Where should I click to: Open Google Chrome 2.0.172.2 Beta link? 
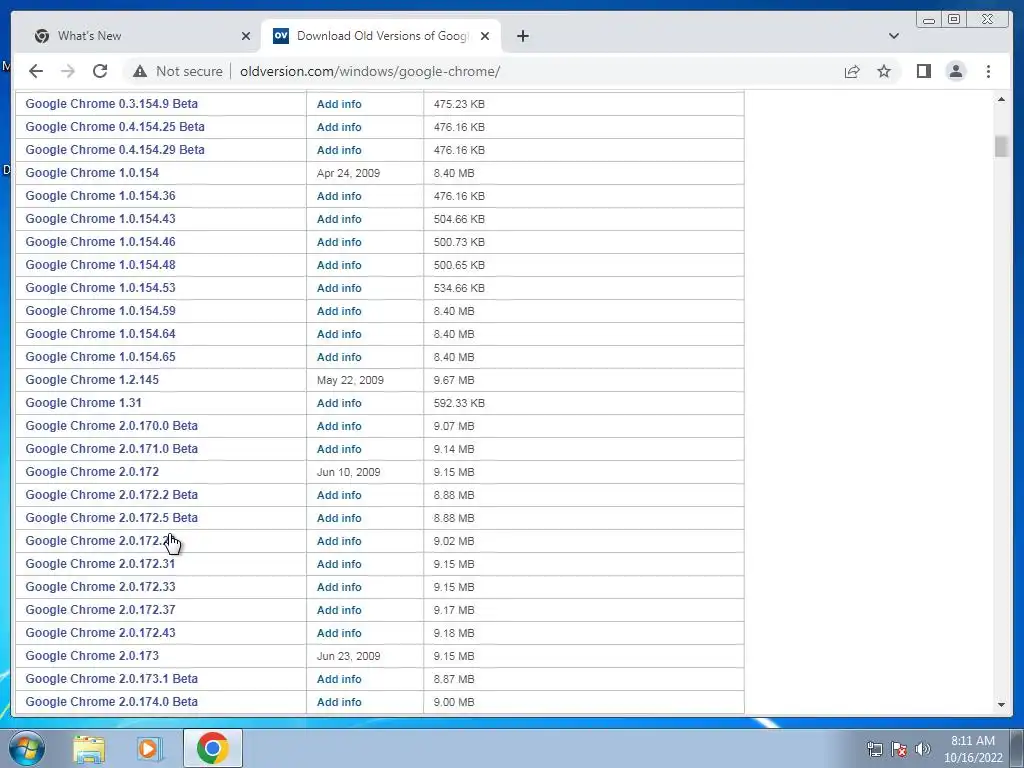111,494
